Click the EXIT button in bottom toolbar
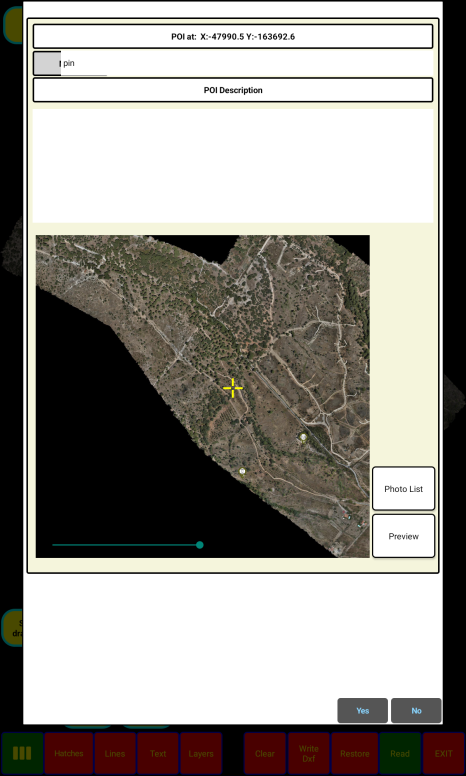Image resolution: width=466 pixels, height=776 pixels. click(443, 753)
